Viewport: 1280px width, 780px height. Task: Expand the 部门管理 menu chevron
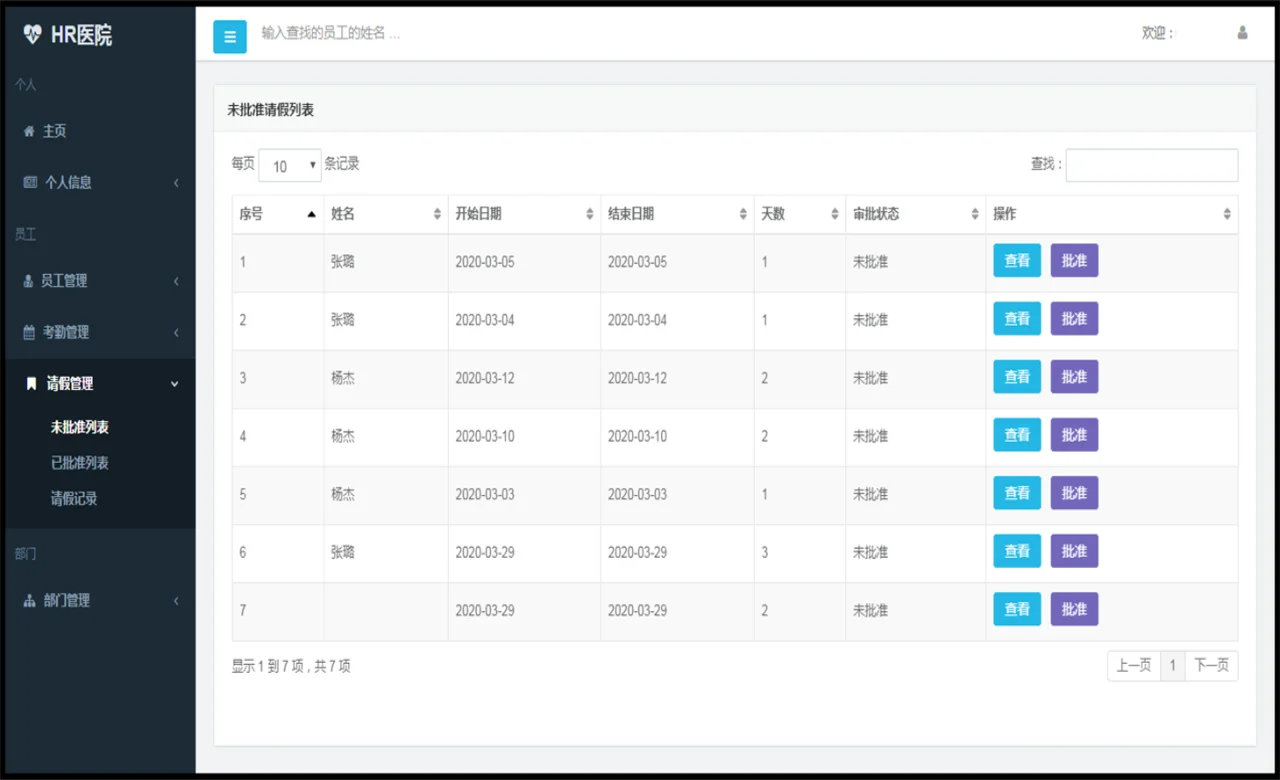(176, 600)
